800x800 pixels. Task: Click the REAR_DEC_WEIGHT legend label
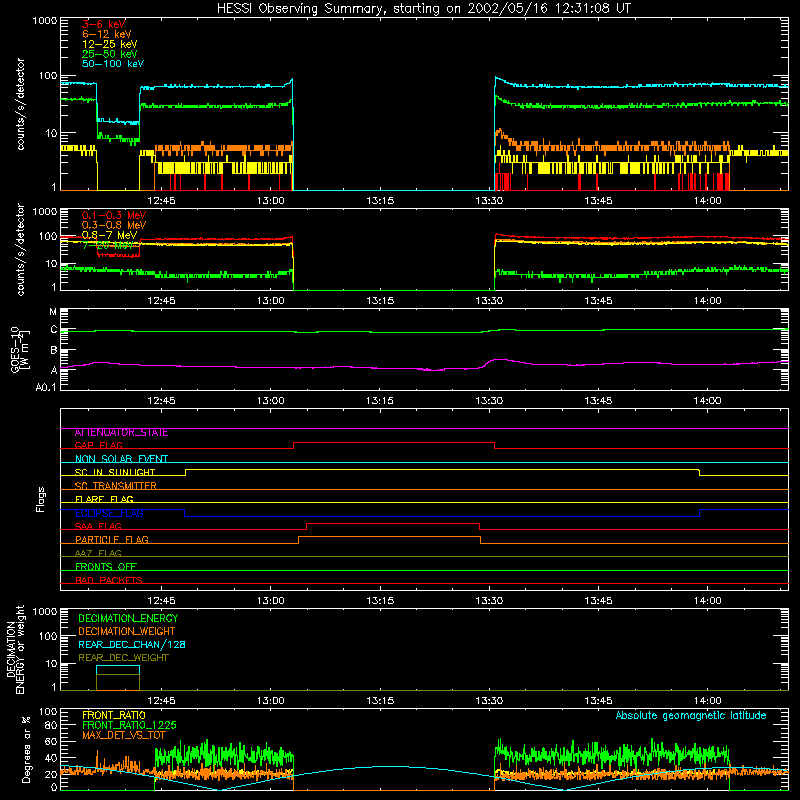tap(123, 658)
